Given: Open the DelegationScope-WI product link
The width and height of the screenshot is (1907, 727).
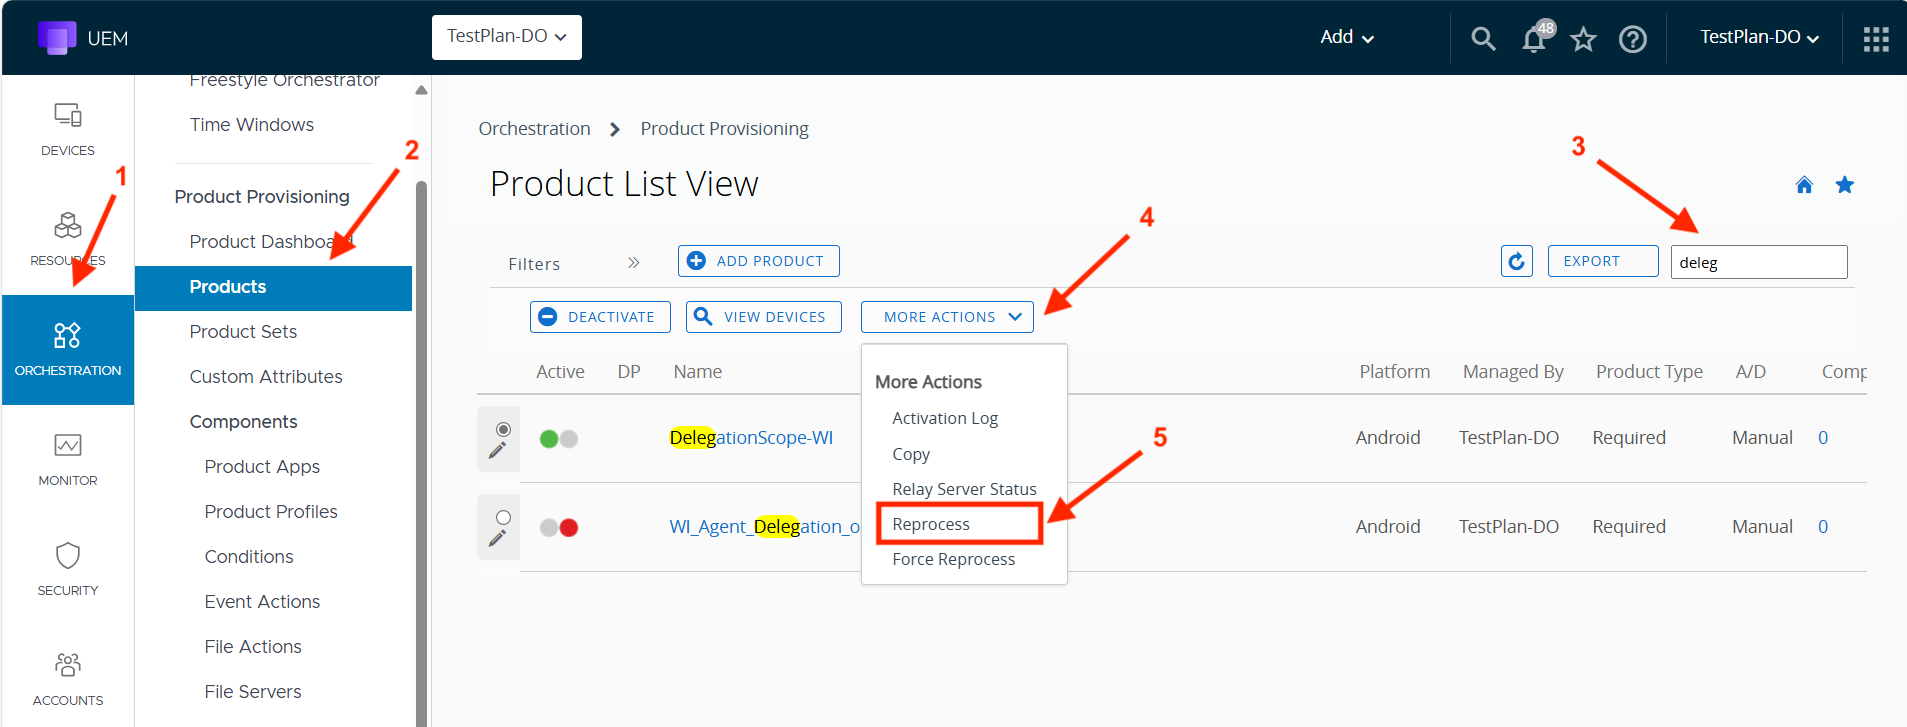Looking at the screenshot, I should coord(750,438).
